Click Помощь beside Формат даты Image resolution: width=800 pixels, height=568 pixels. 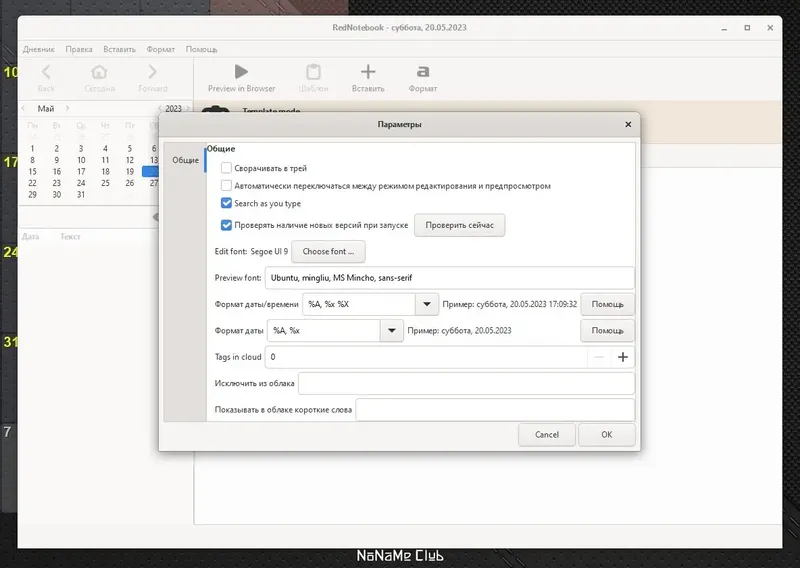(x=607, y=331)
